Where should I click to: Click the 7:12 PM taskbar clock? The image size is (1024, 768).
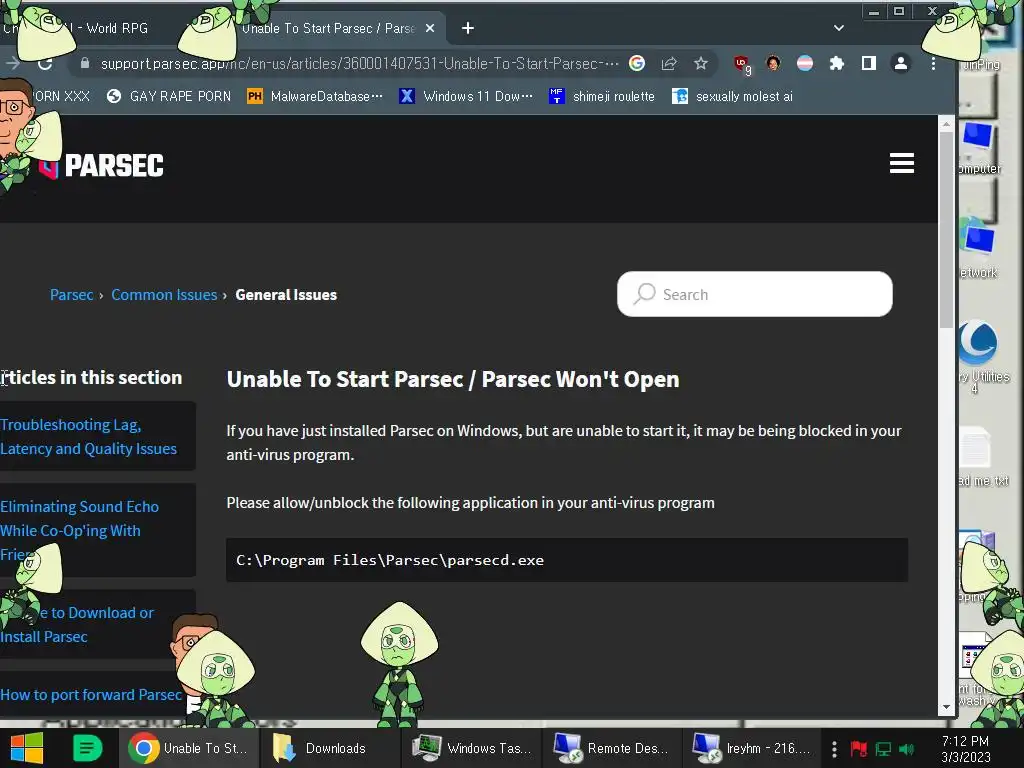pyautogui.click(x=966, y=748)
